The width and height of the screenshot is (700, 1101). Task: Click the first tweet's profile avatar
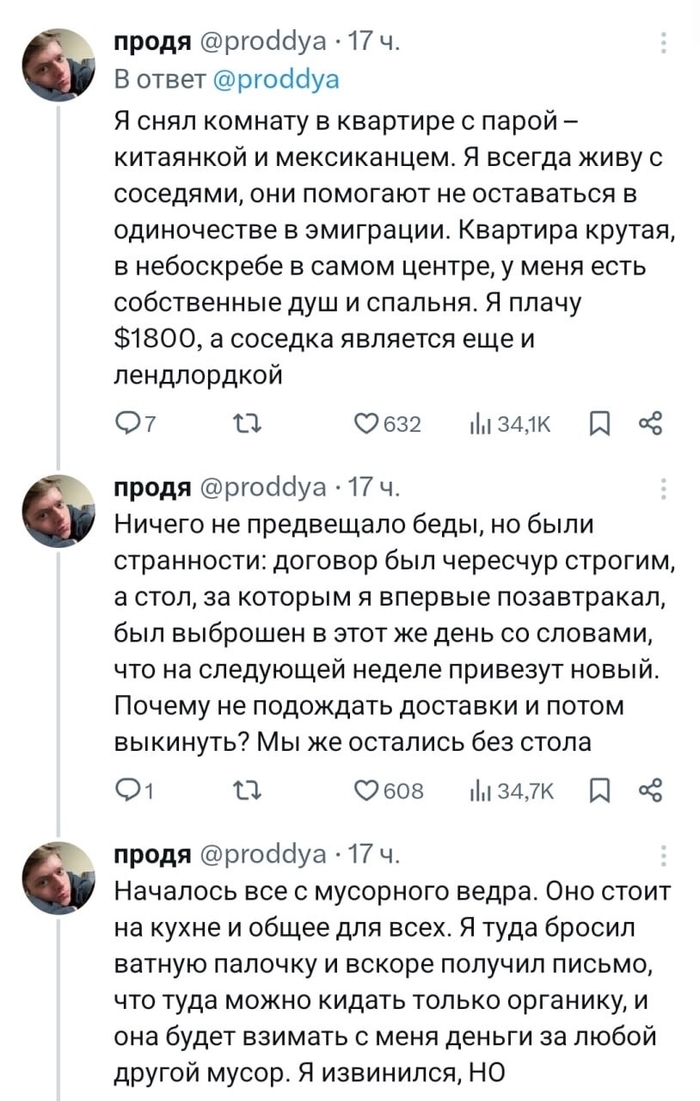59,62
